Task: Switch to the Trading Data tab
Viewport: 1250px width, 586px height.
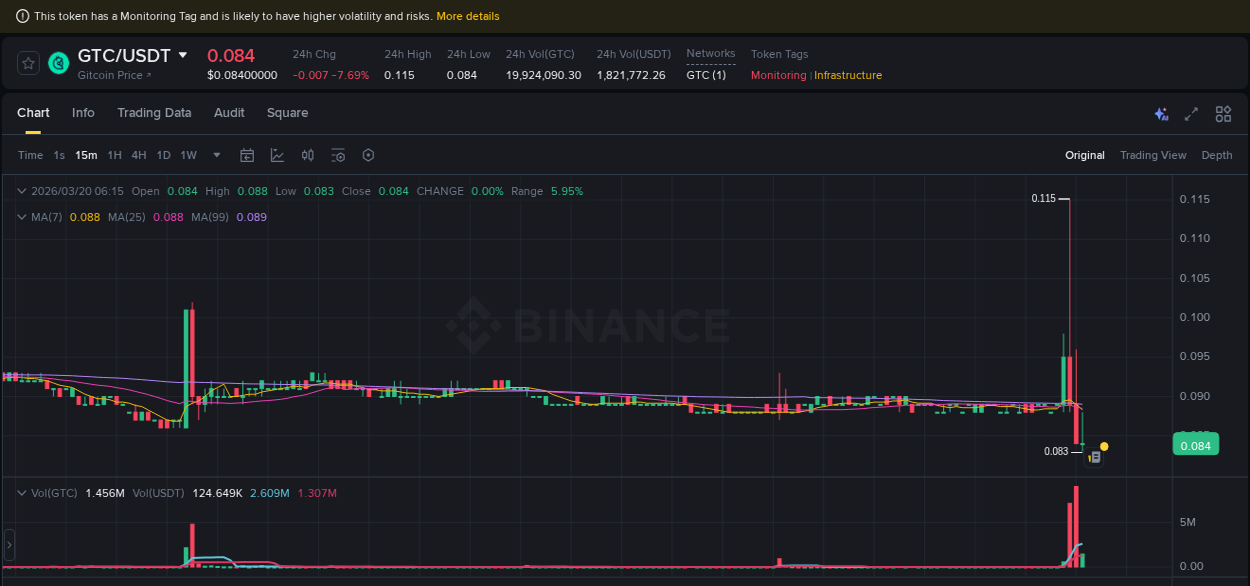Action: pyautogui.click(x=154, y=113)
